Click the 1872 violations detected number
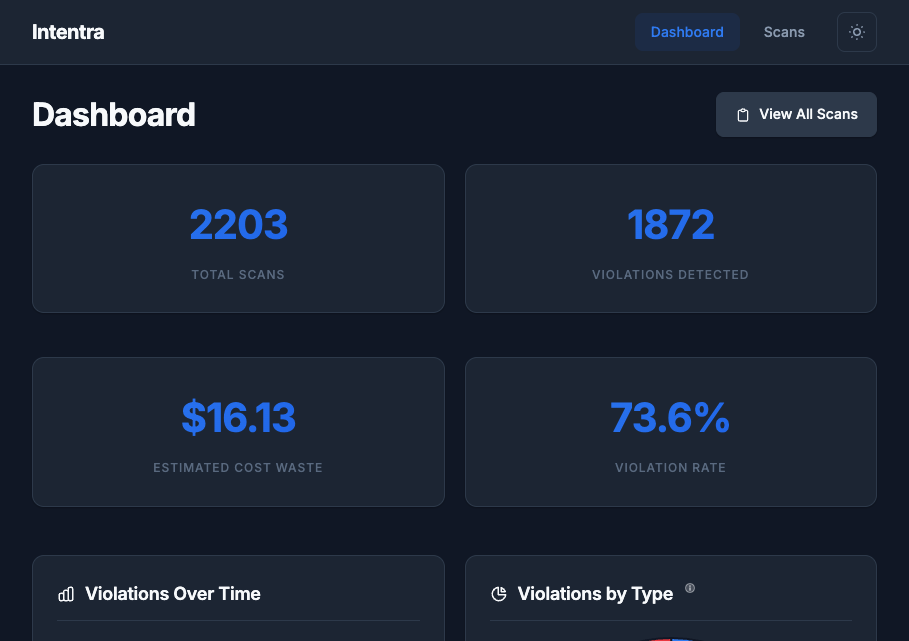This screenshot has width=909, height=641. pyautogui.click(x=670, y=225)
